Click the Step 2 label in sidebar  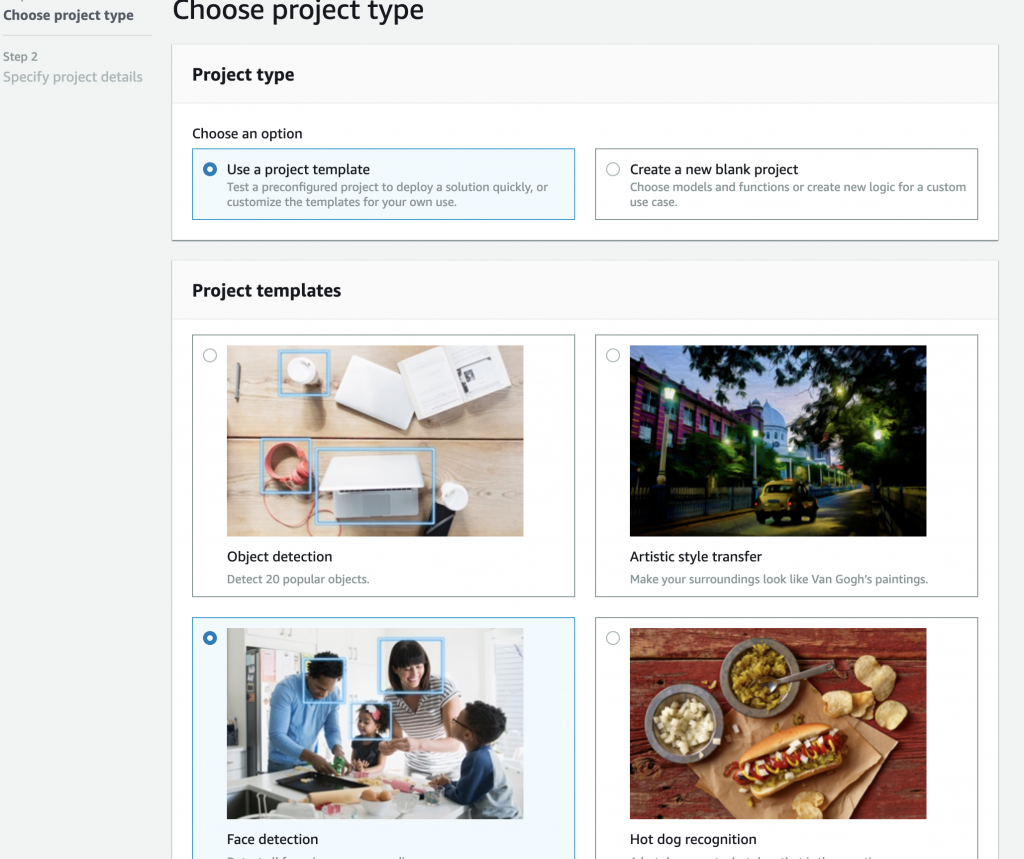[20, 57]
